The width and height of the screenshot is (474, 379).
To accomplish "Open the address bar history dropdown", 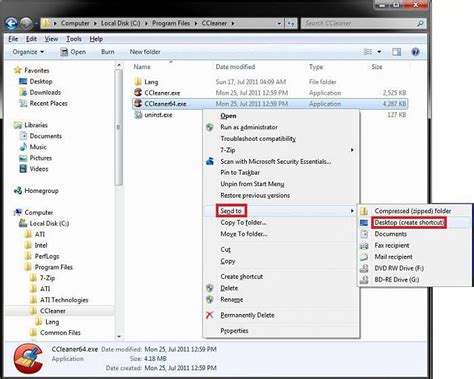I will tap(279, 23).
